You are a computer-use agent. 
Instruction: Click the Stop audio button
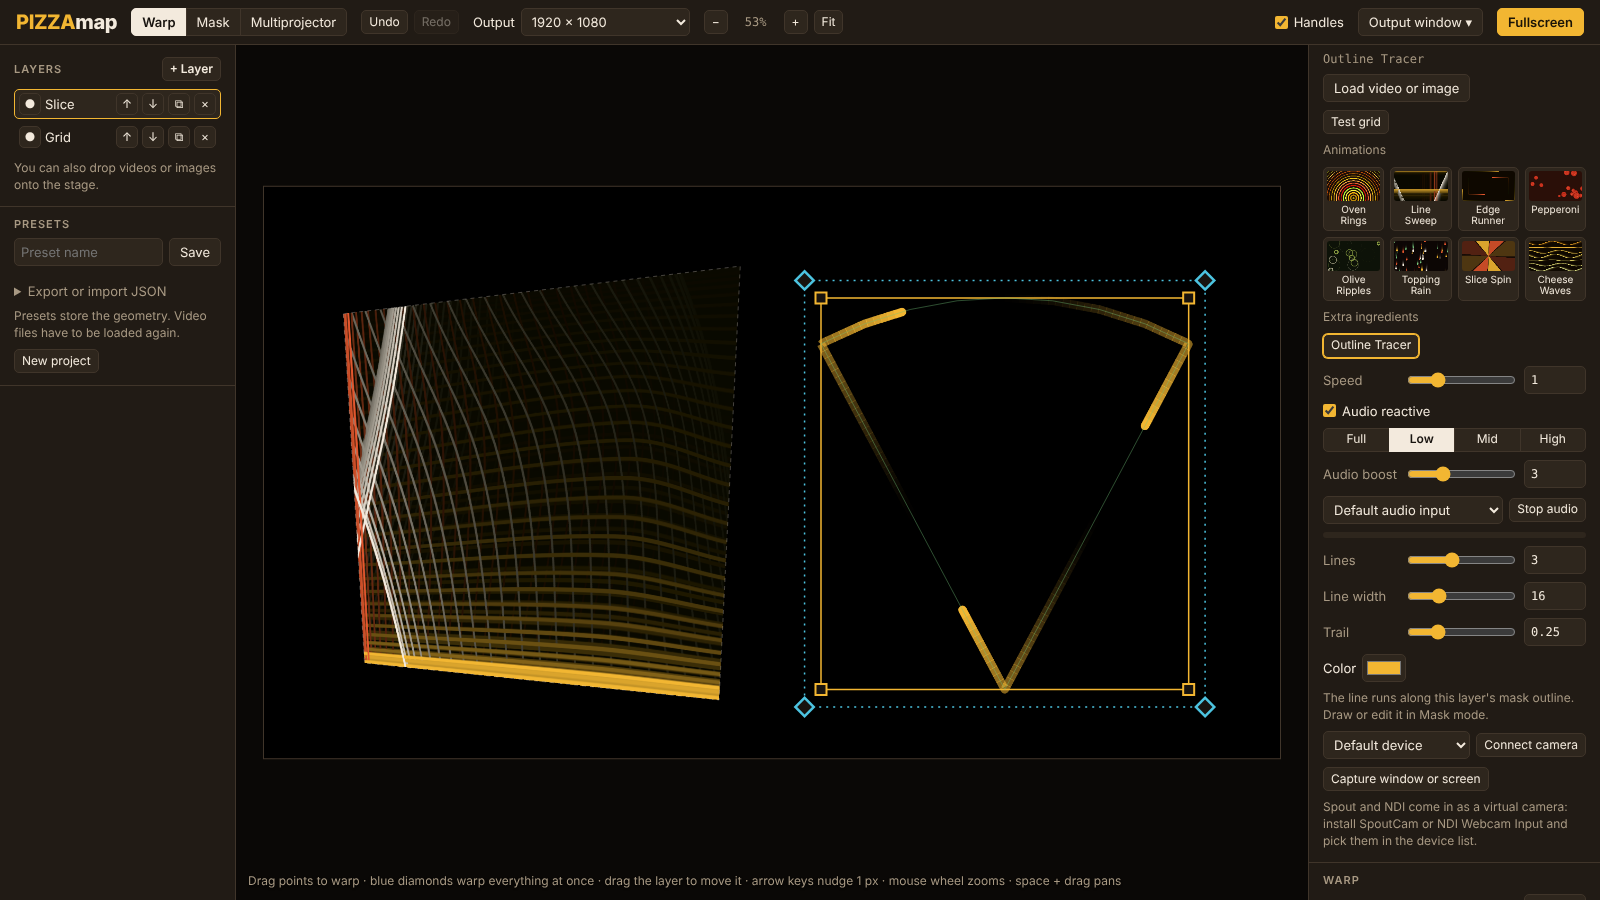1547,509
